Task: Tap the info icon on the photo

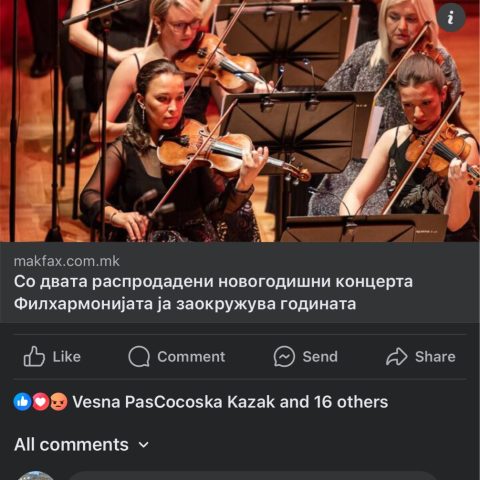Action: point(451,17)
